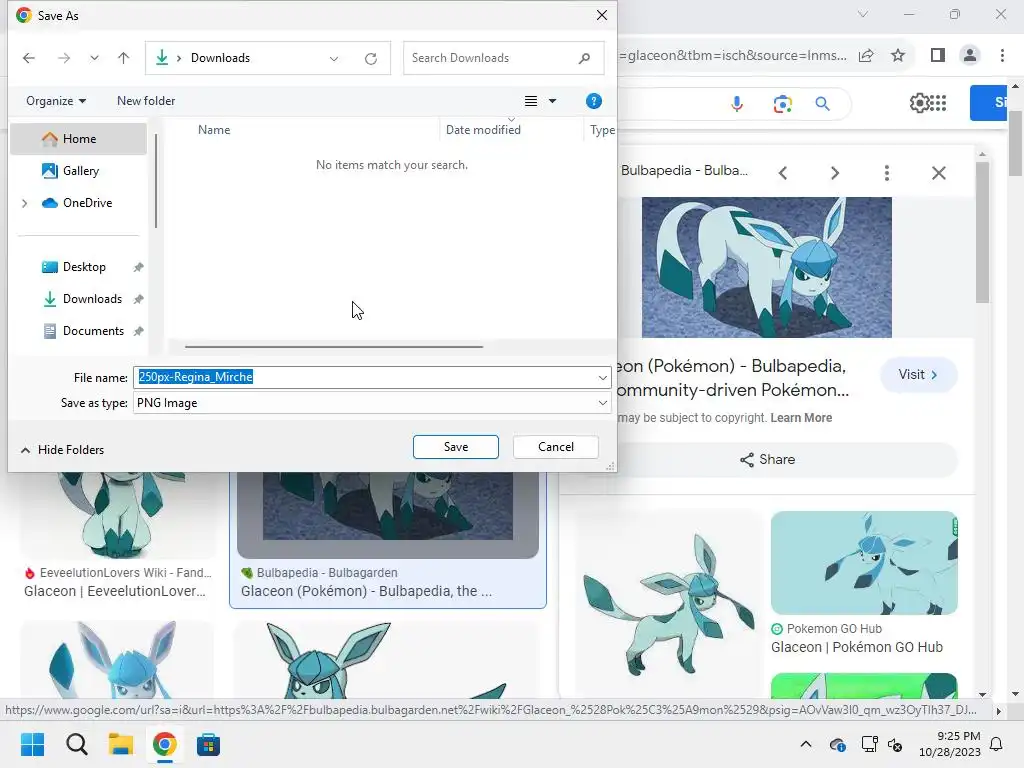This screenshot has width=1024, height=768.
Task: Open Google quick settings gear
Action: click(x=919, y=103)
